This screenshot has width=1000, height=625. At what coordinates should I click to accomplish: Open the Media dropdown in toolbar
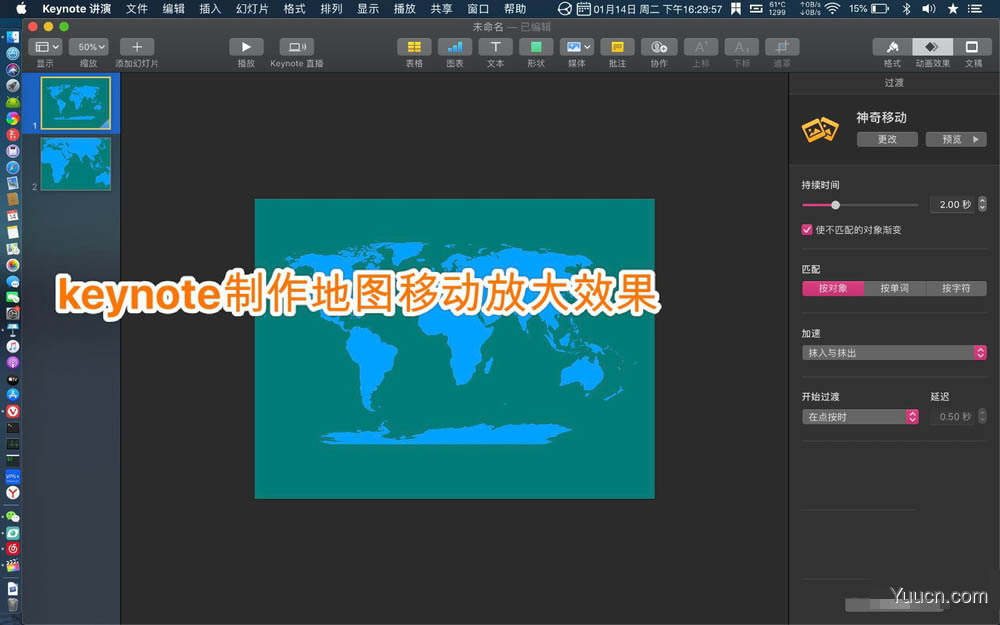click(x=577, y=47)
